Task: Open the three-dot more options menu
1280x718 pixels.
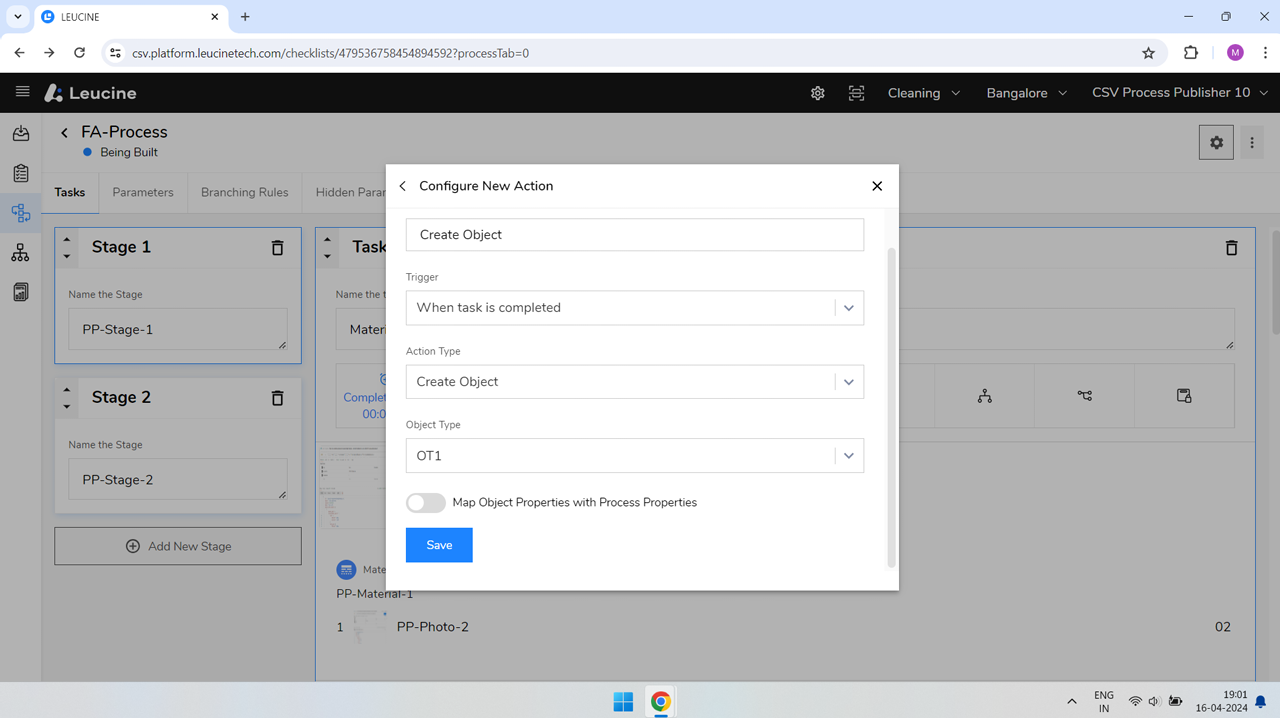Action: (1252, 143)
